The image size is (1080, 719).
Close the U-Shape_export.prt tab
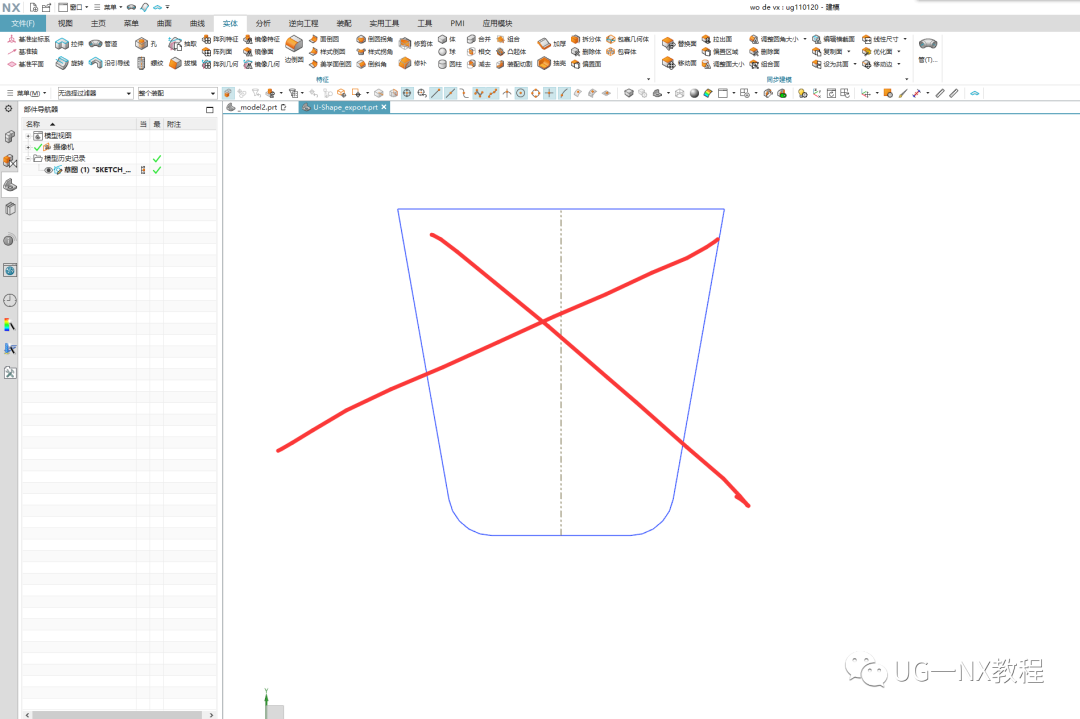point(384,107)
